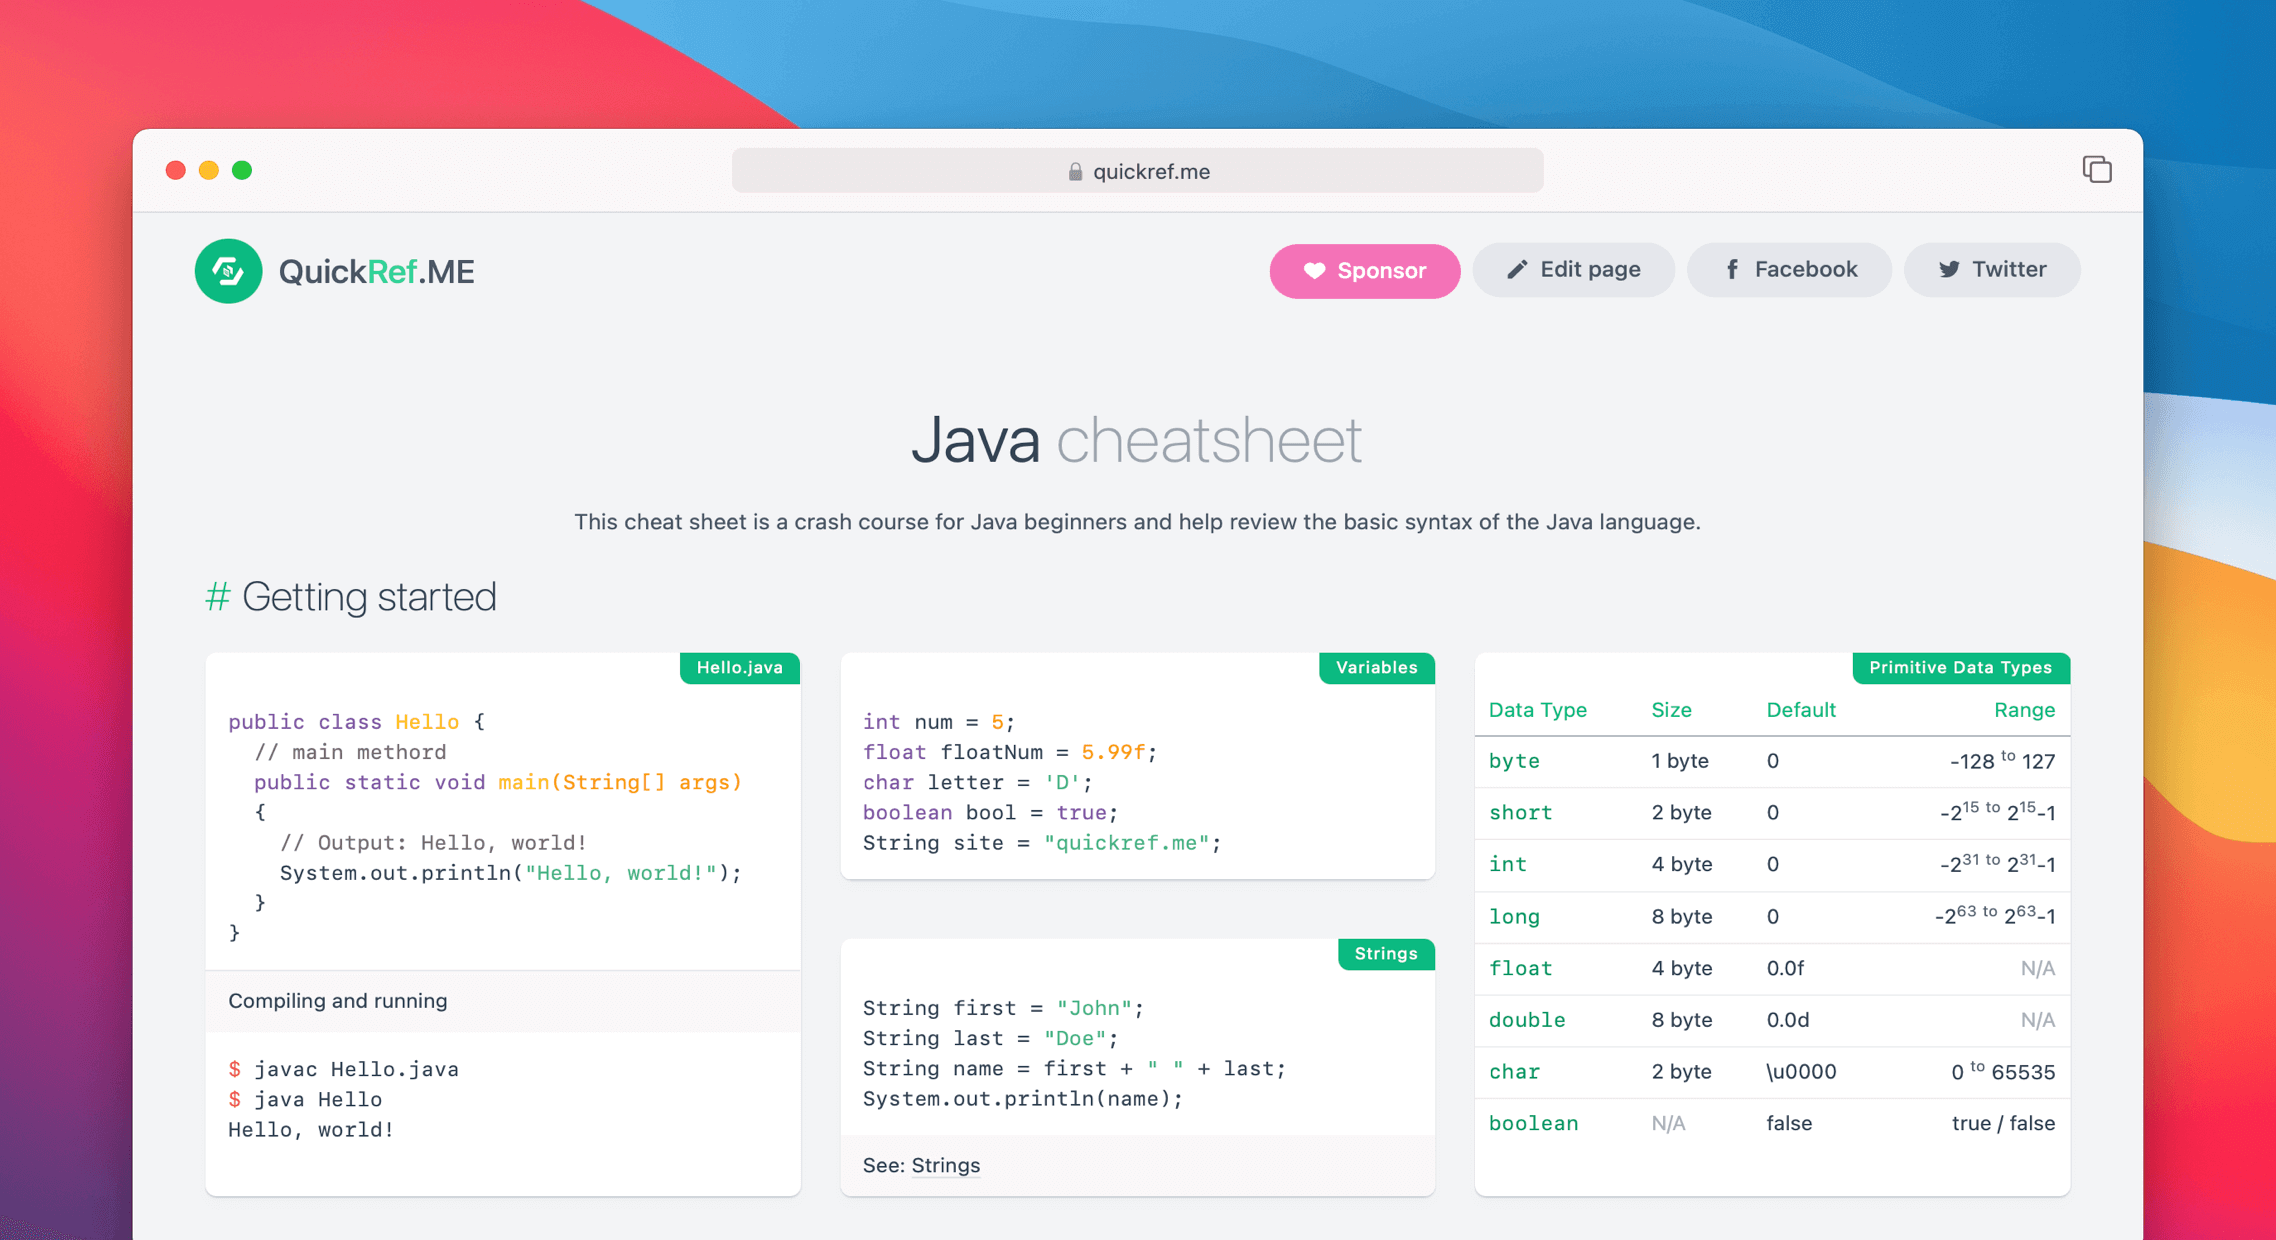Click the padlock icon in the address bar
Image resolution: width=2276 pixels, height=1240 pixels.
pyautogui.click(x=1074, y=170)
